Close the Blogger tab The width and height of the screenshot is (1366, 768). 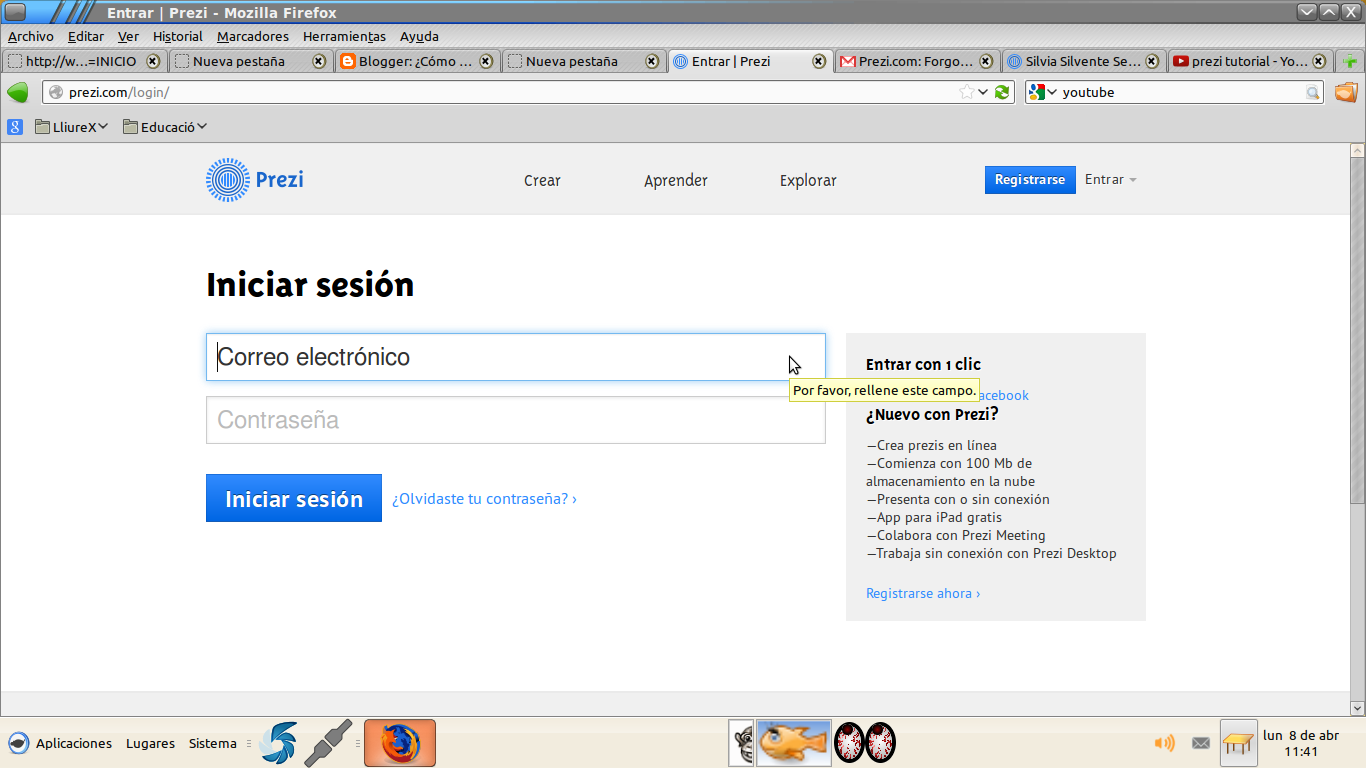[x=486, y=61]
